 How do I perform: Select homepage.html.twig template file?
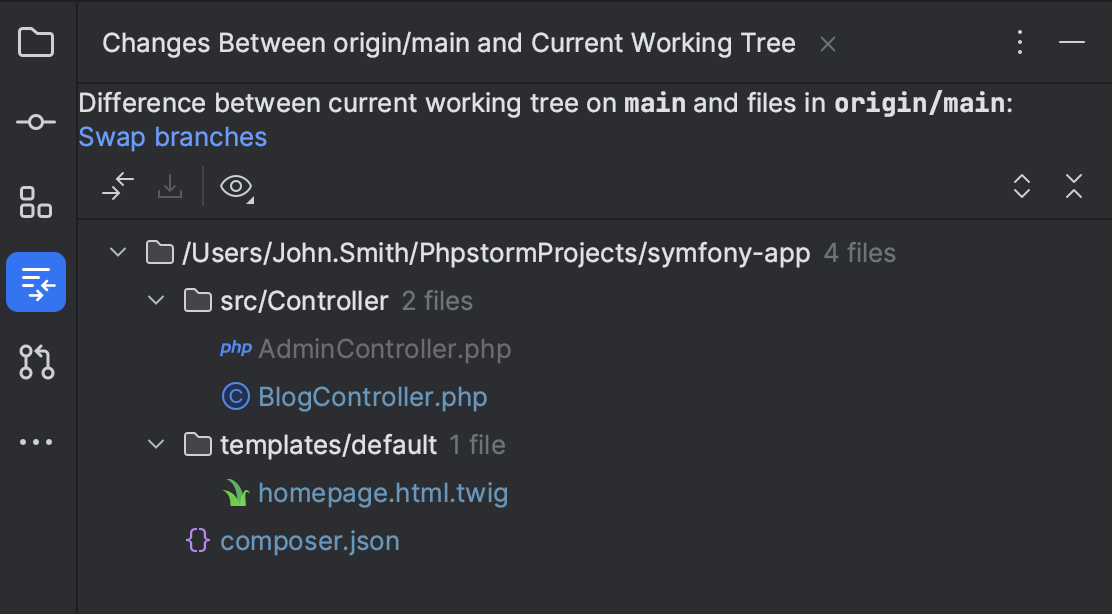coord(383,492)
